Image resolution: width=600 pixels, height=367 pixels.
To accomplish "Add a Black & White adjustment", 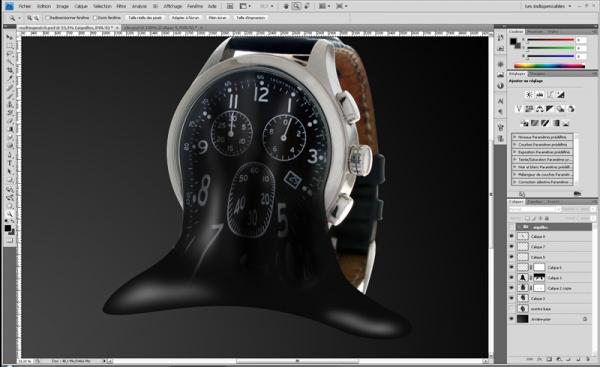I will pyautogui.click(x=550, y=109).
